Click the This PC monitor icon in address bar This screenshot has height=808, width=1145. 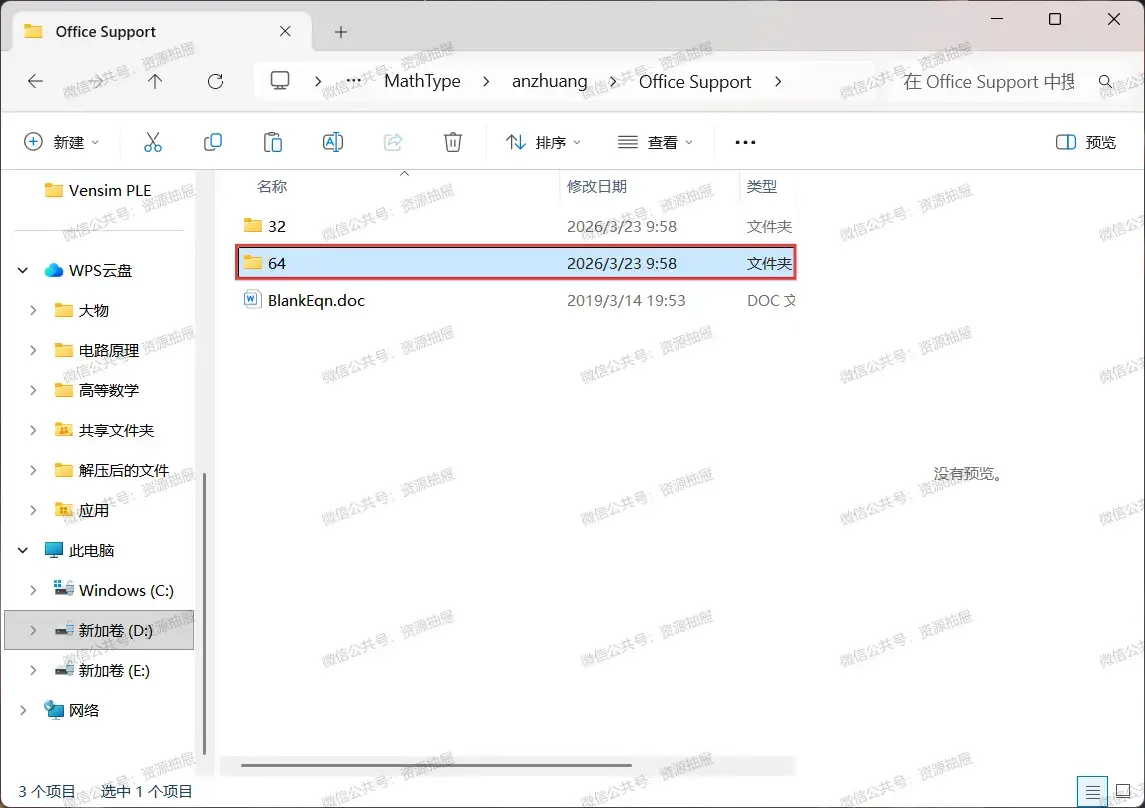tap(280, 80)
